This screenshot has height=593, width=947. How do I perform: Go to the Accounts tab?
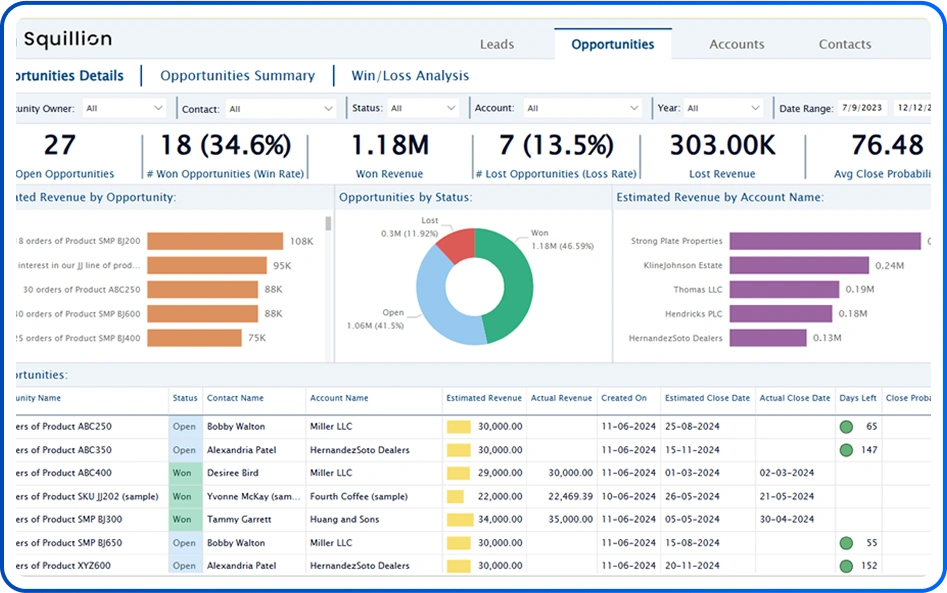pyautogui.click(x=736, y=44)
